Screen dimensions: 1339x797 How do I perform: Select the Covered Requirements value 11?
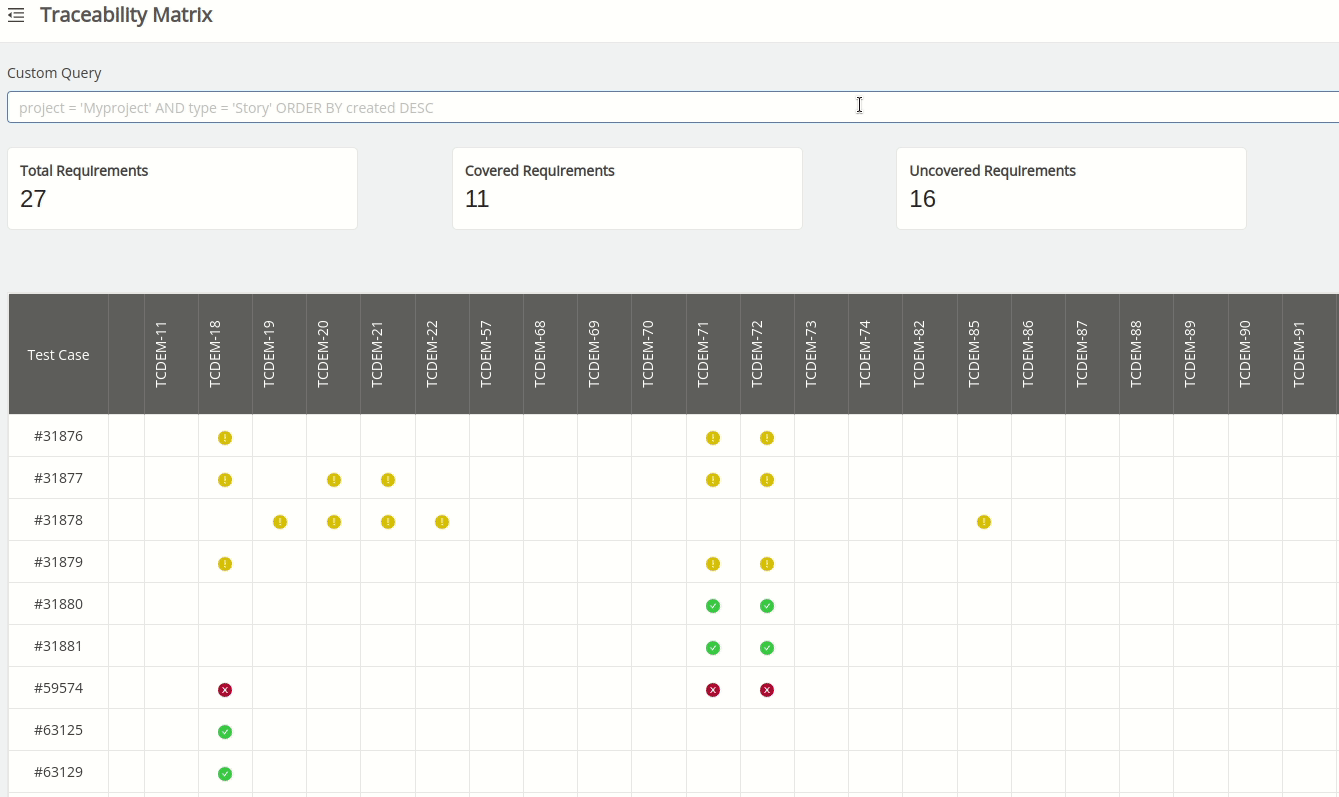[477, 199]
